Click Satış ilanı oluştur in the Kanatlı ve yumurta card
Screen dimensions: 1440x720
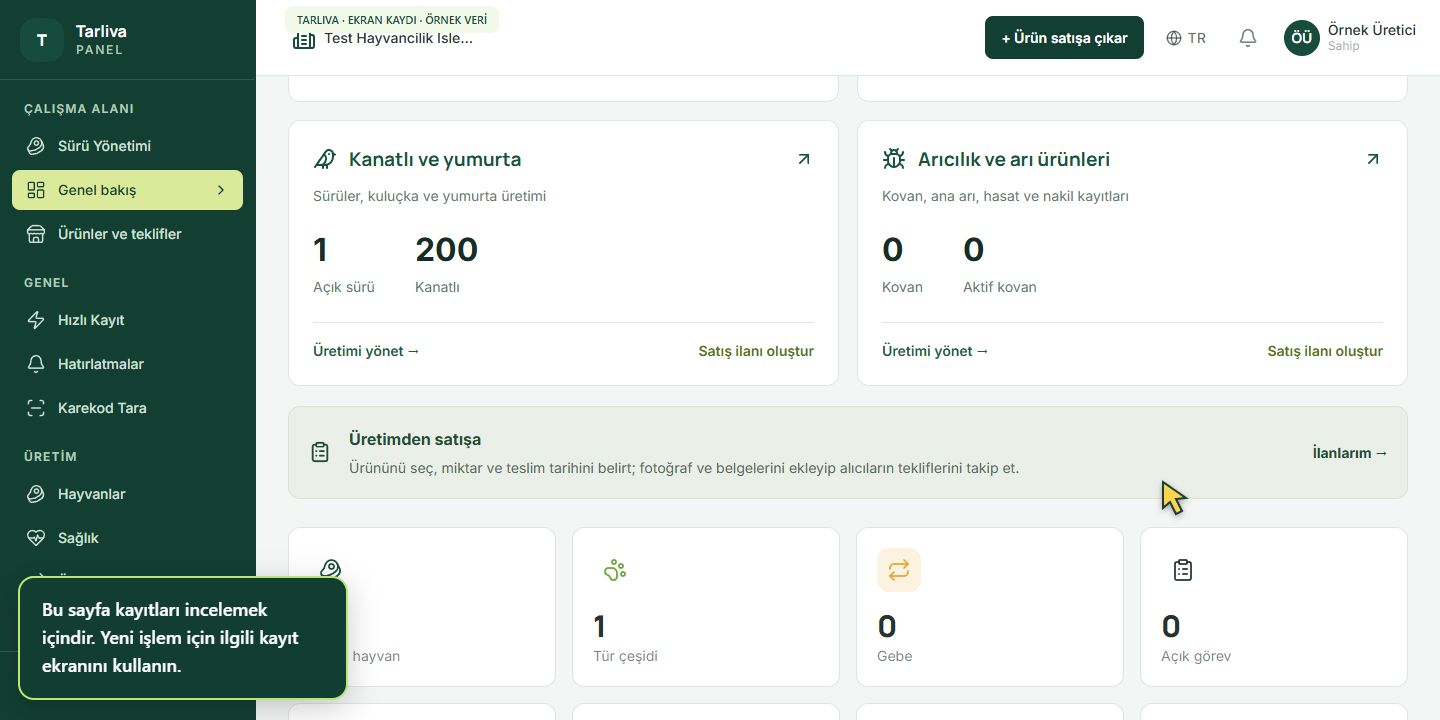pyautogui.click(x=756, y=351)
